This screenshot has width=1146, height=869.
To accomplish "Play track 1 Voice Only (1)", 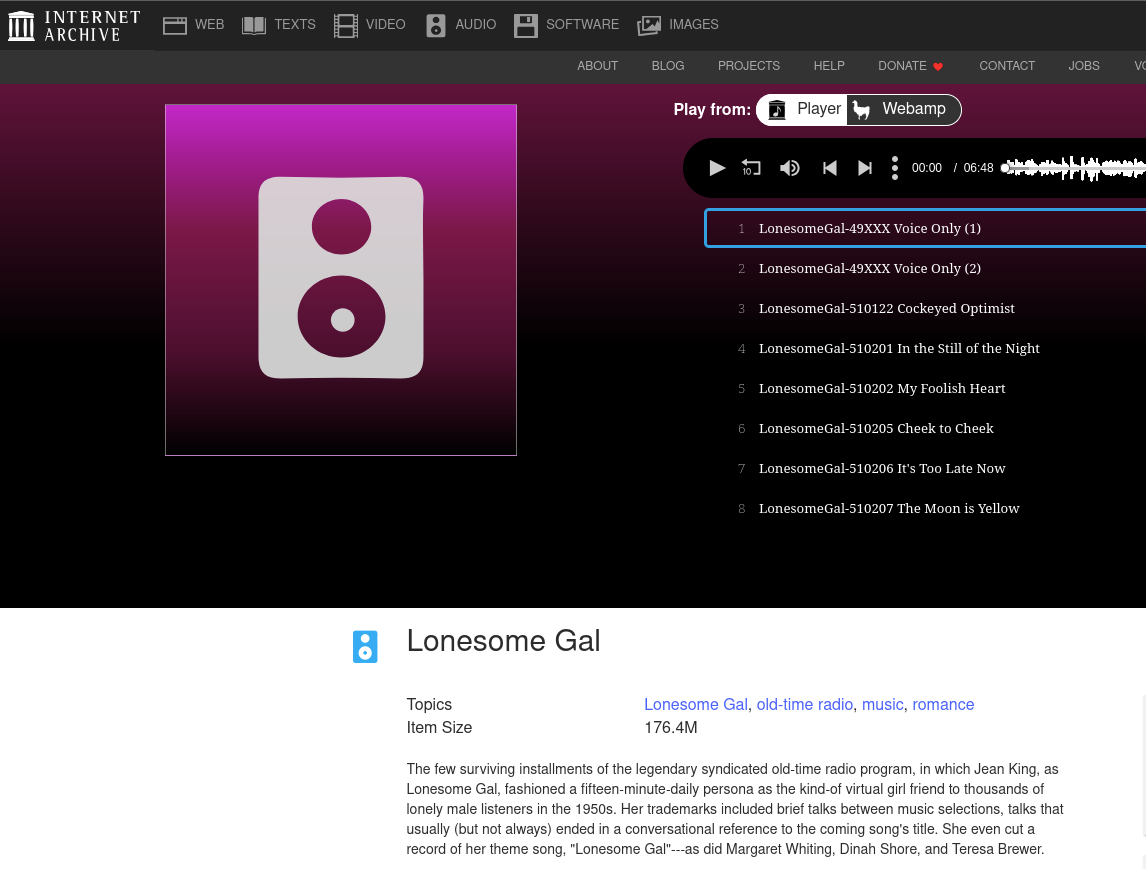I will tap(925, 228).
